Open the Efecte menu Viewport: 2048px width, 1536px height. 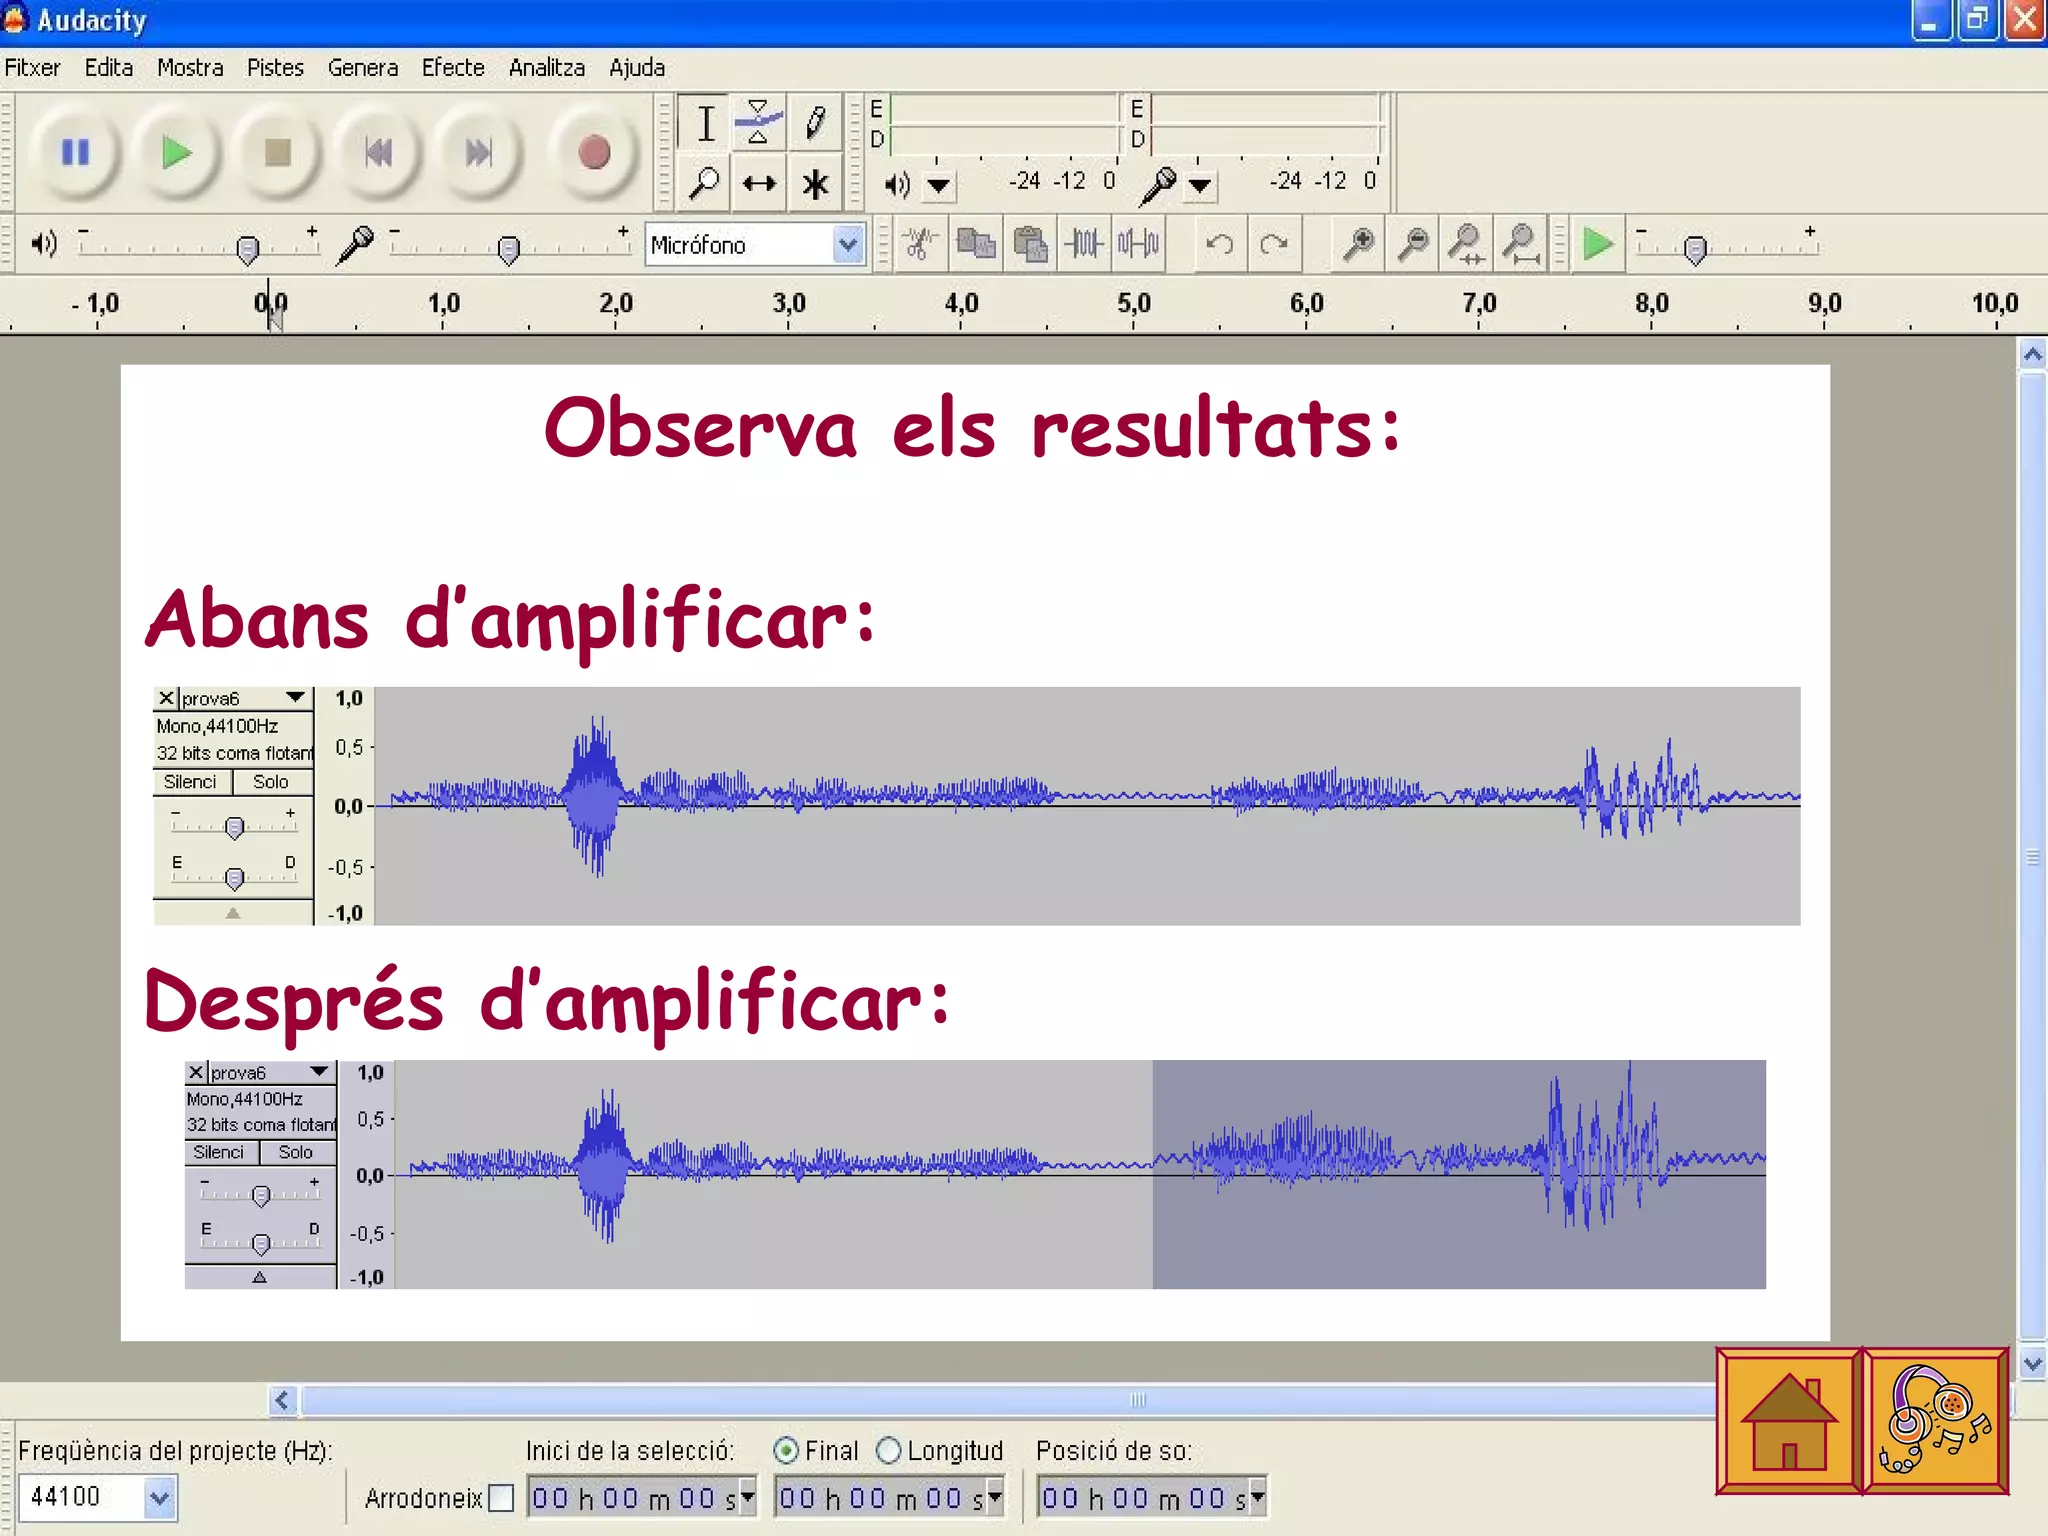point(453,68)
